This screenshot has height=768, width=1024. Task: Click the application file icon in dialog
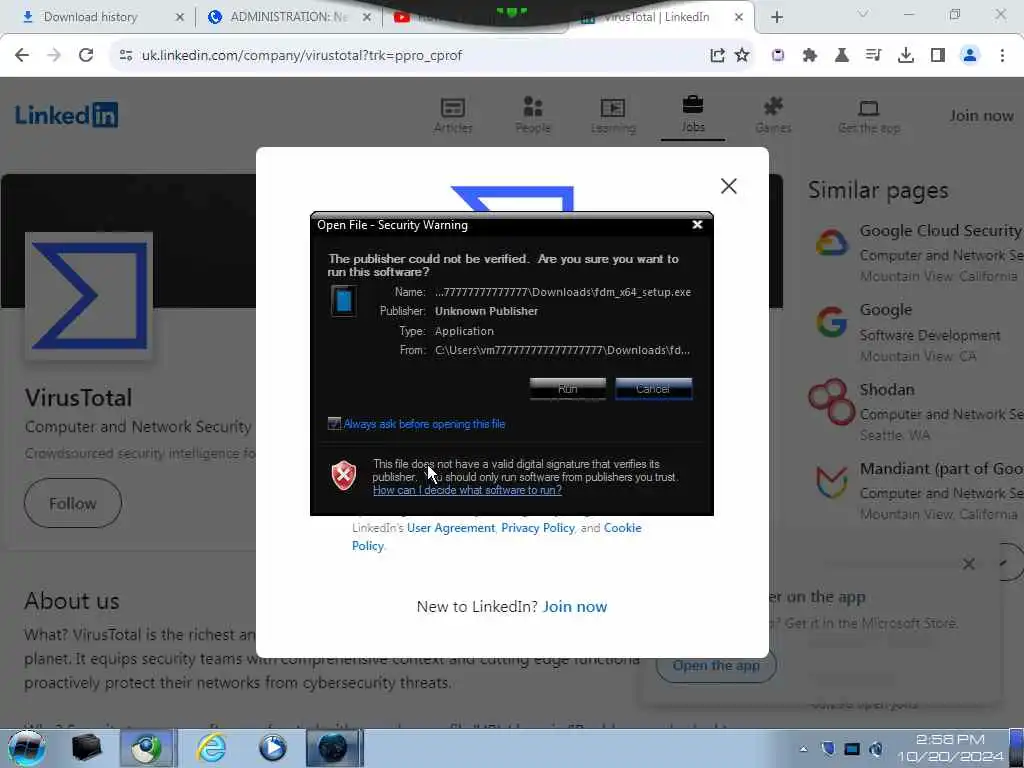344,301
